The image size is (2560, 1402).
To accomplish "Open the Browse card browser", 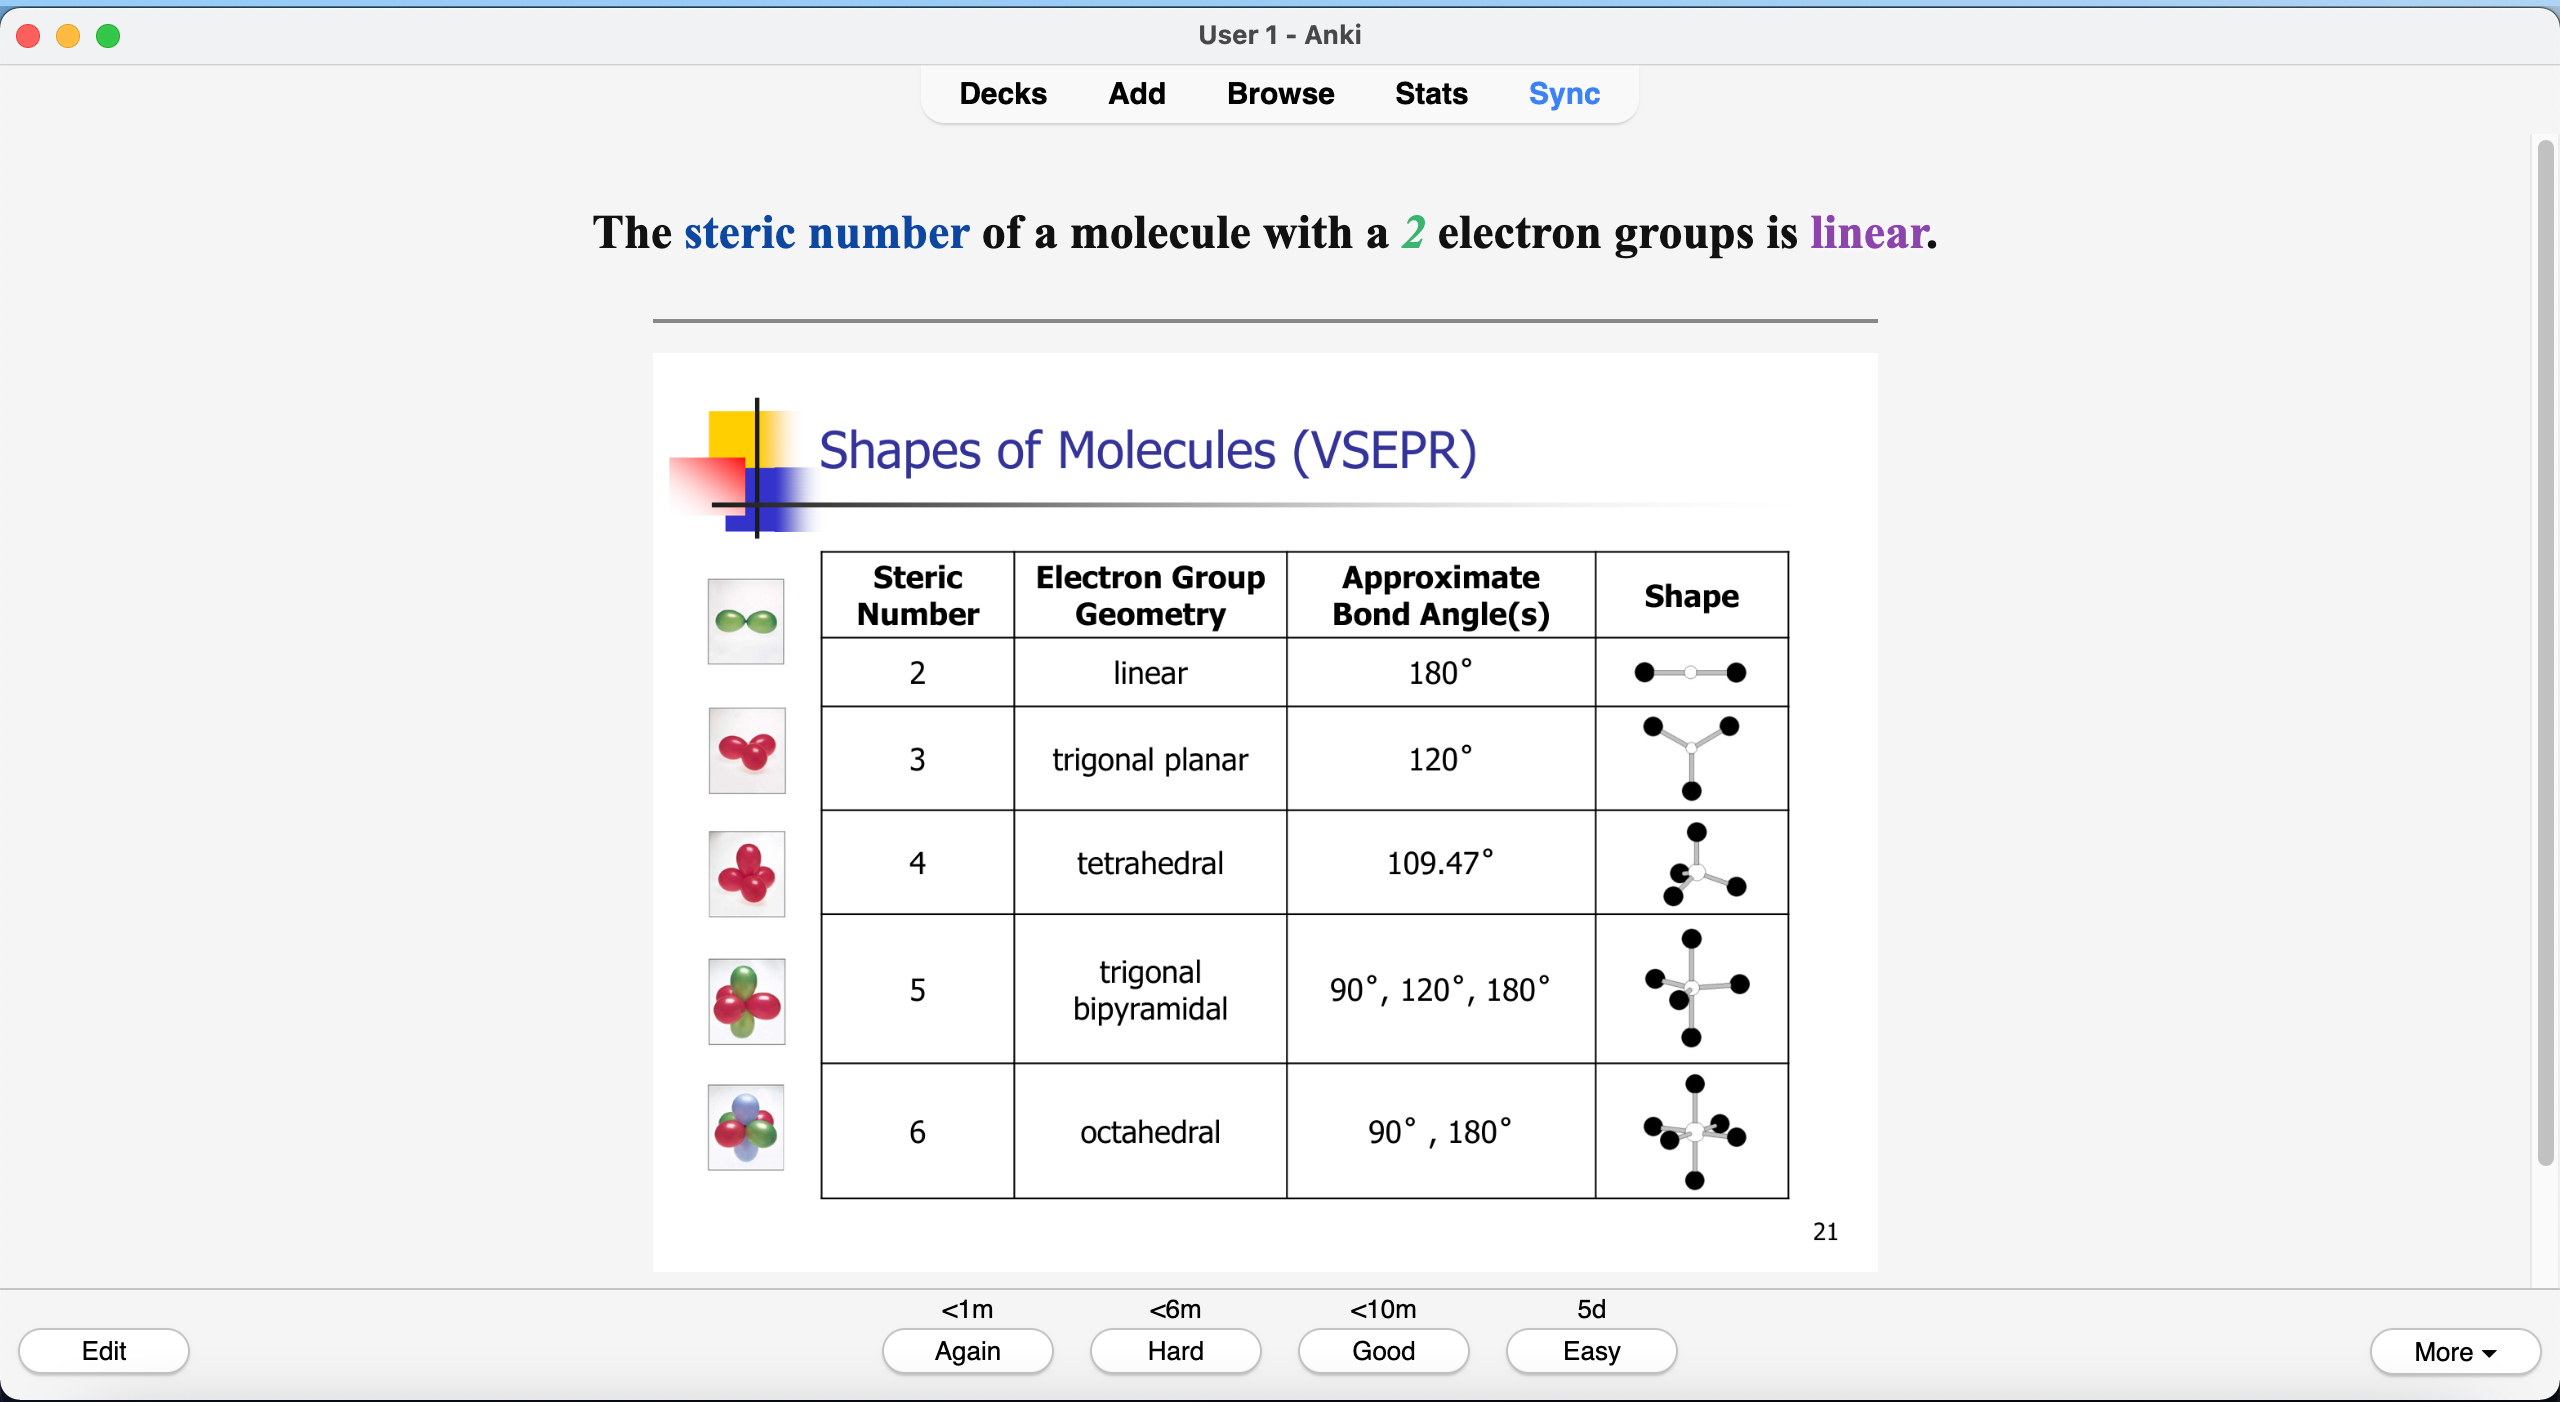I will 1280,94.
